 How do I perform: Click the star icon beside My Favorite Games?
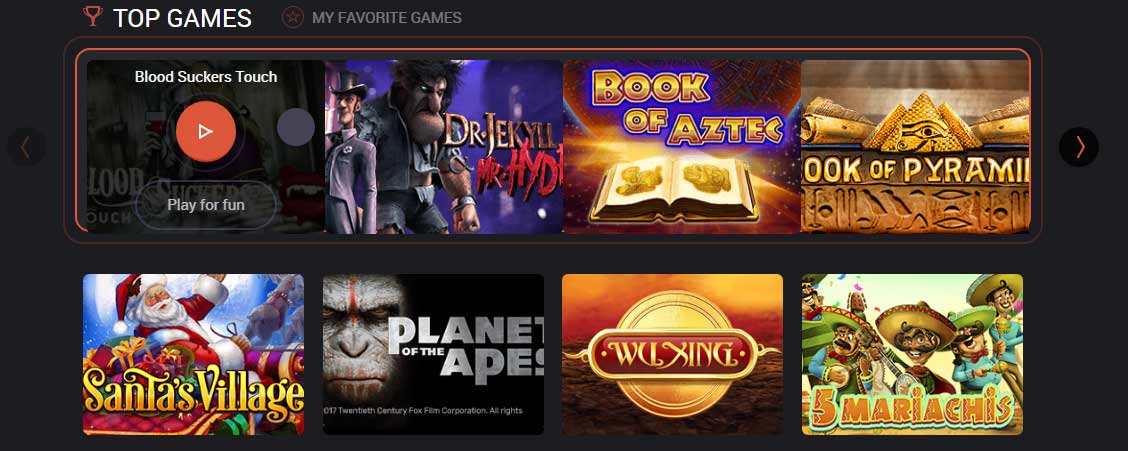coord(293,17)
